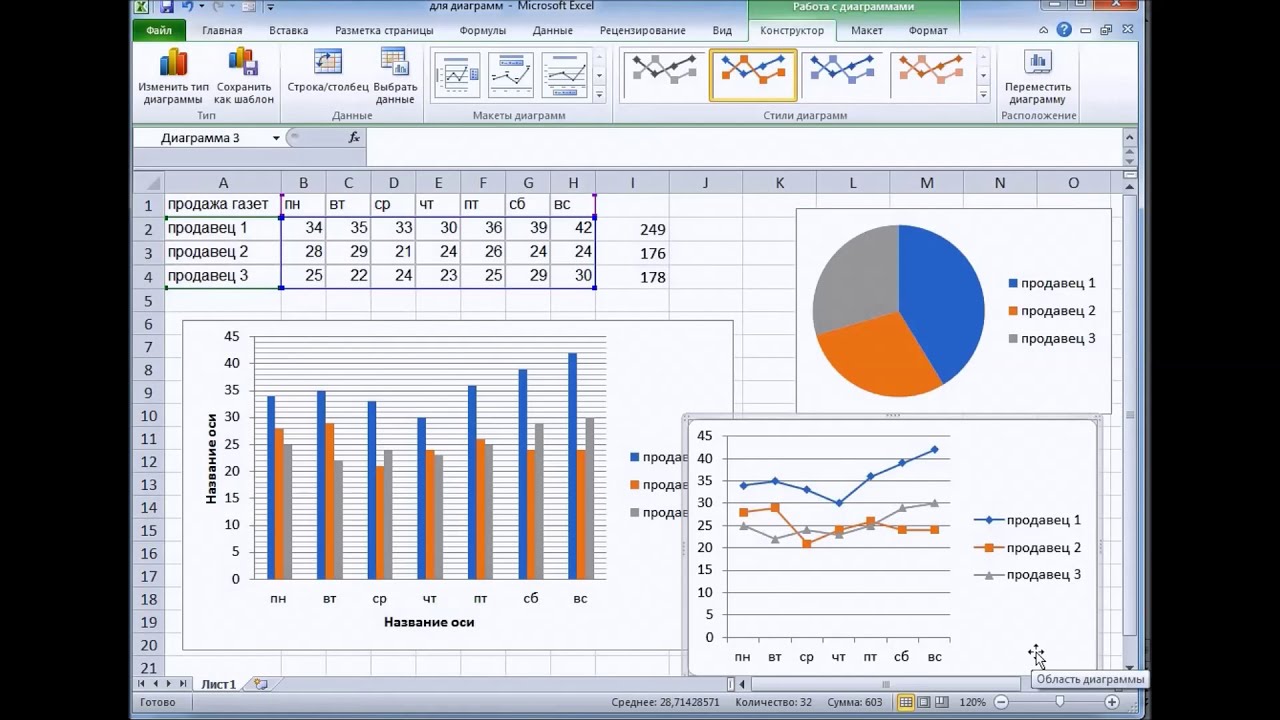1280x720 pixels.
Task: Select column header A
Action: pyautogui.click(x=223, y=183)
